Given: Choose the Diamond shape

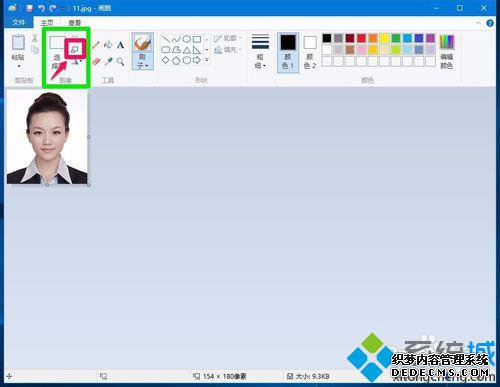Looking at the screenshot, I should (x=166, y=60).
